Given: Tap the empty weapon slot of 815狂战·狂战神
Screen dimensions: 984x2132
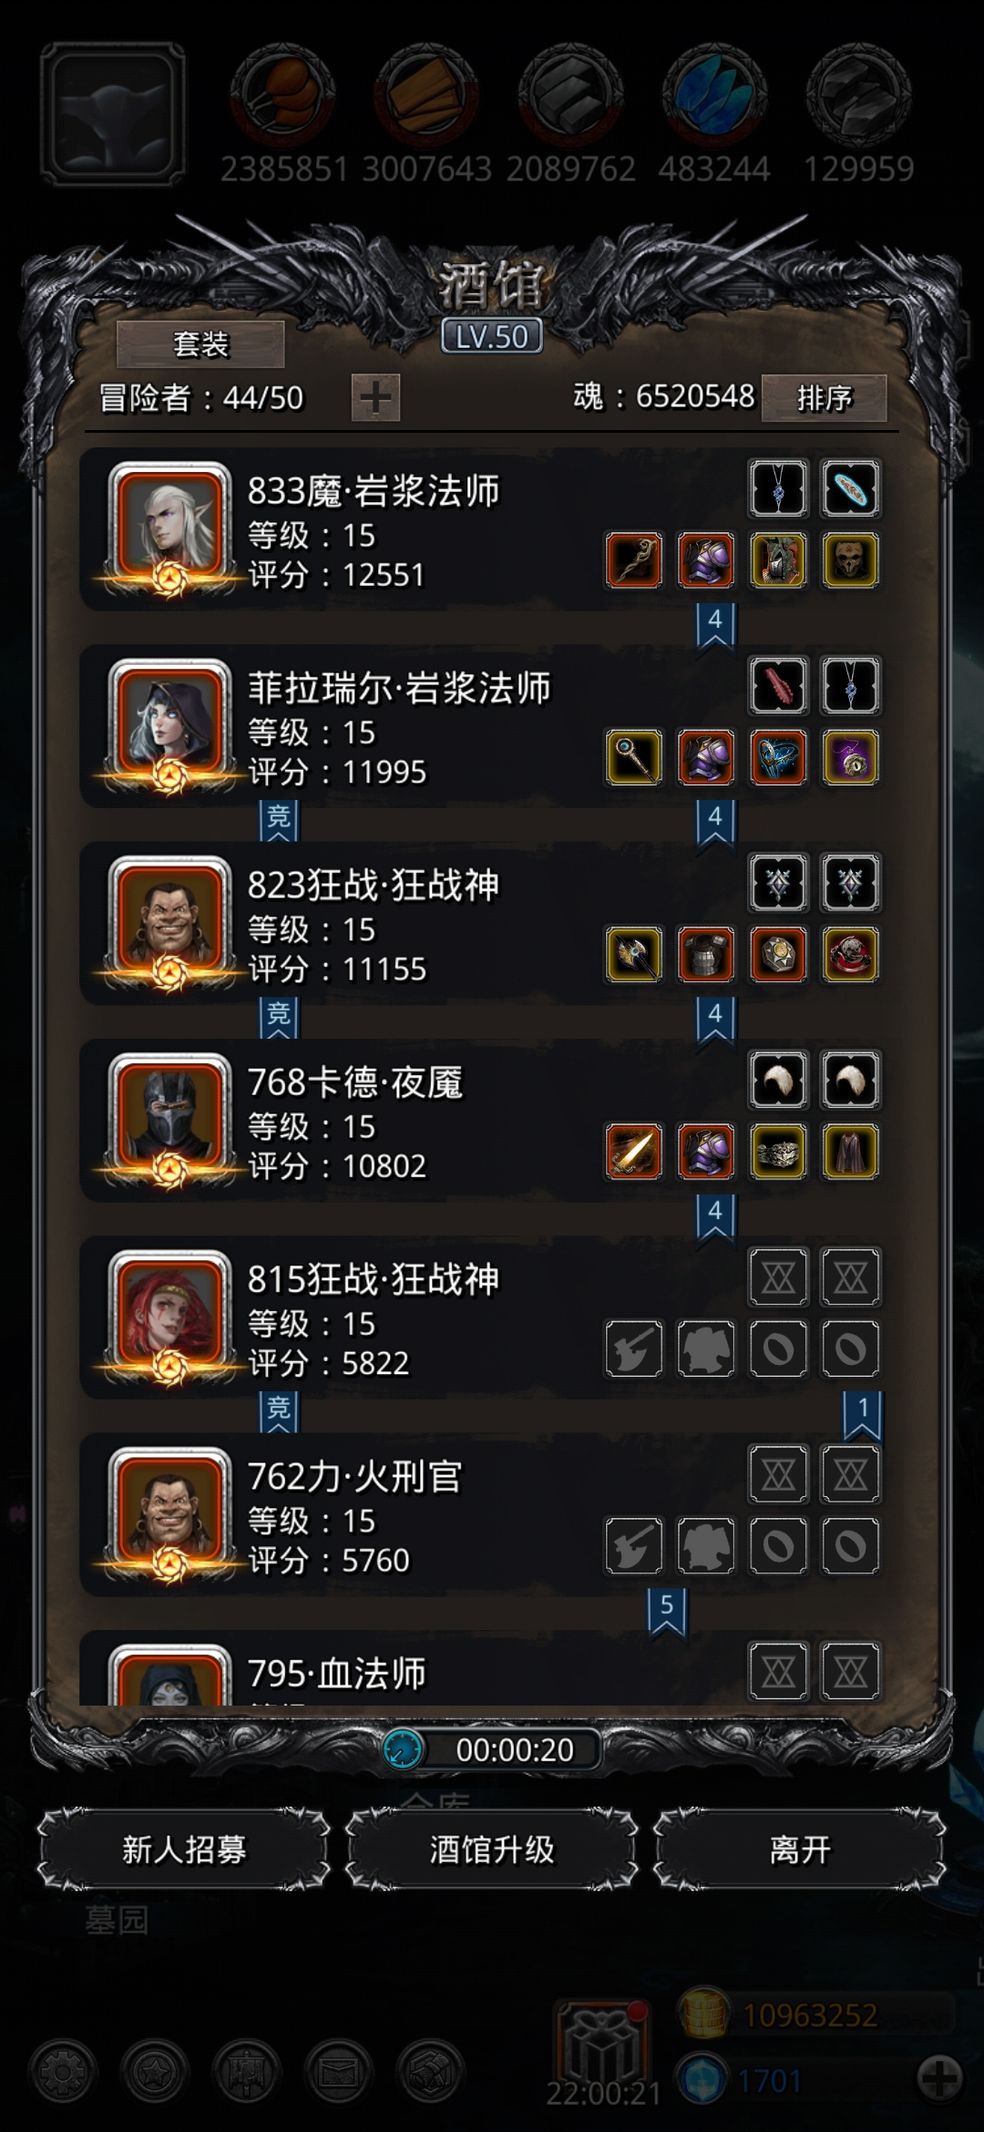Looking at the screenshot, I should click(x=634, y=1348).
